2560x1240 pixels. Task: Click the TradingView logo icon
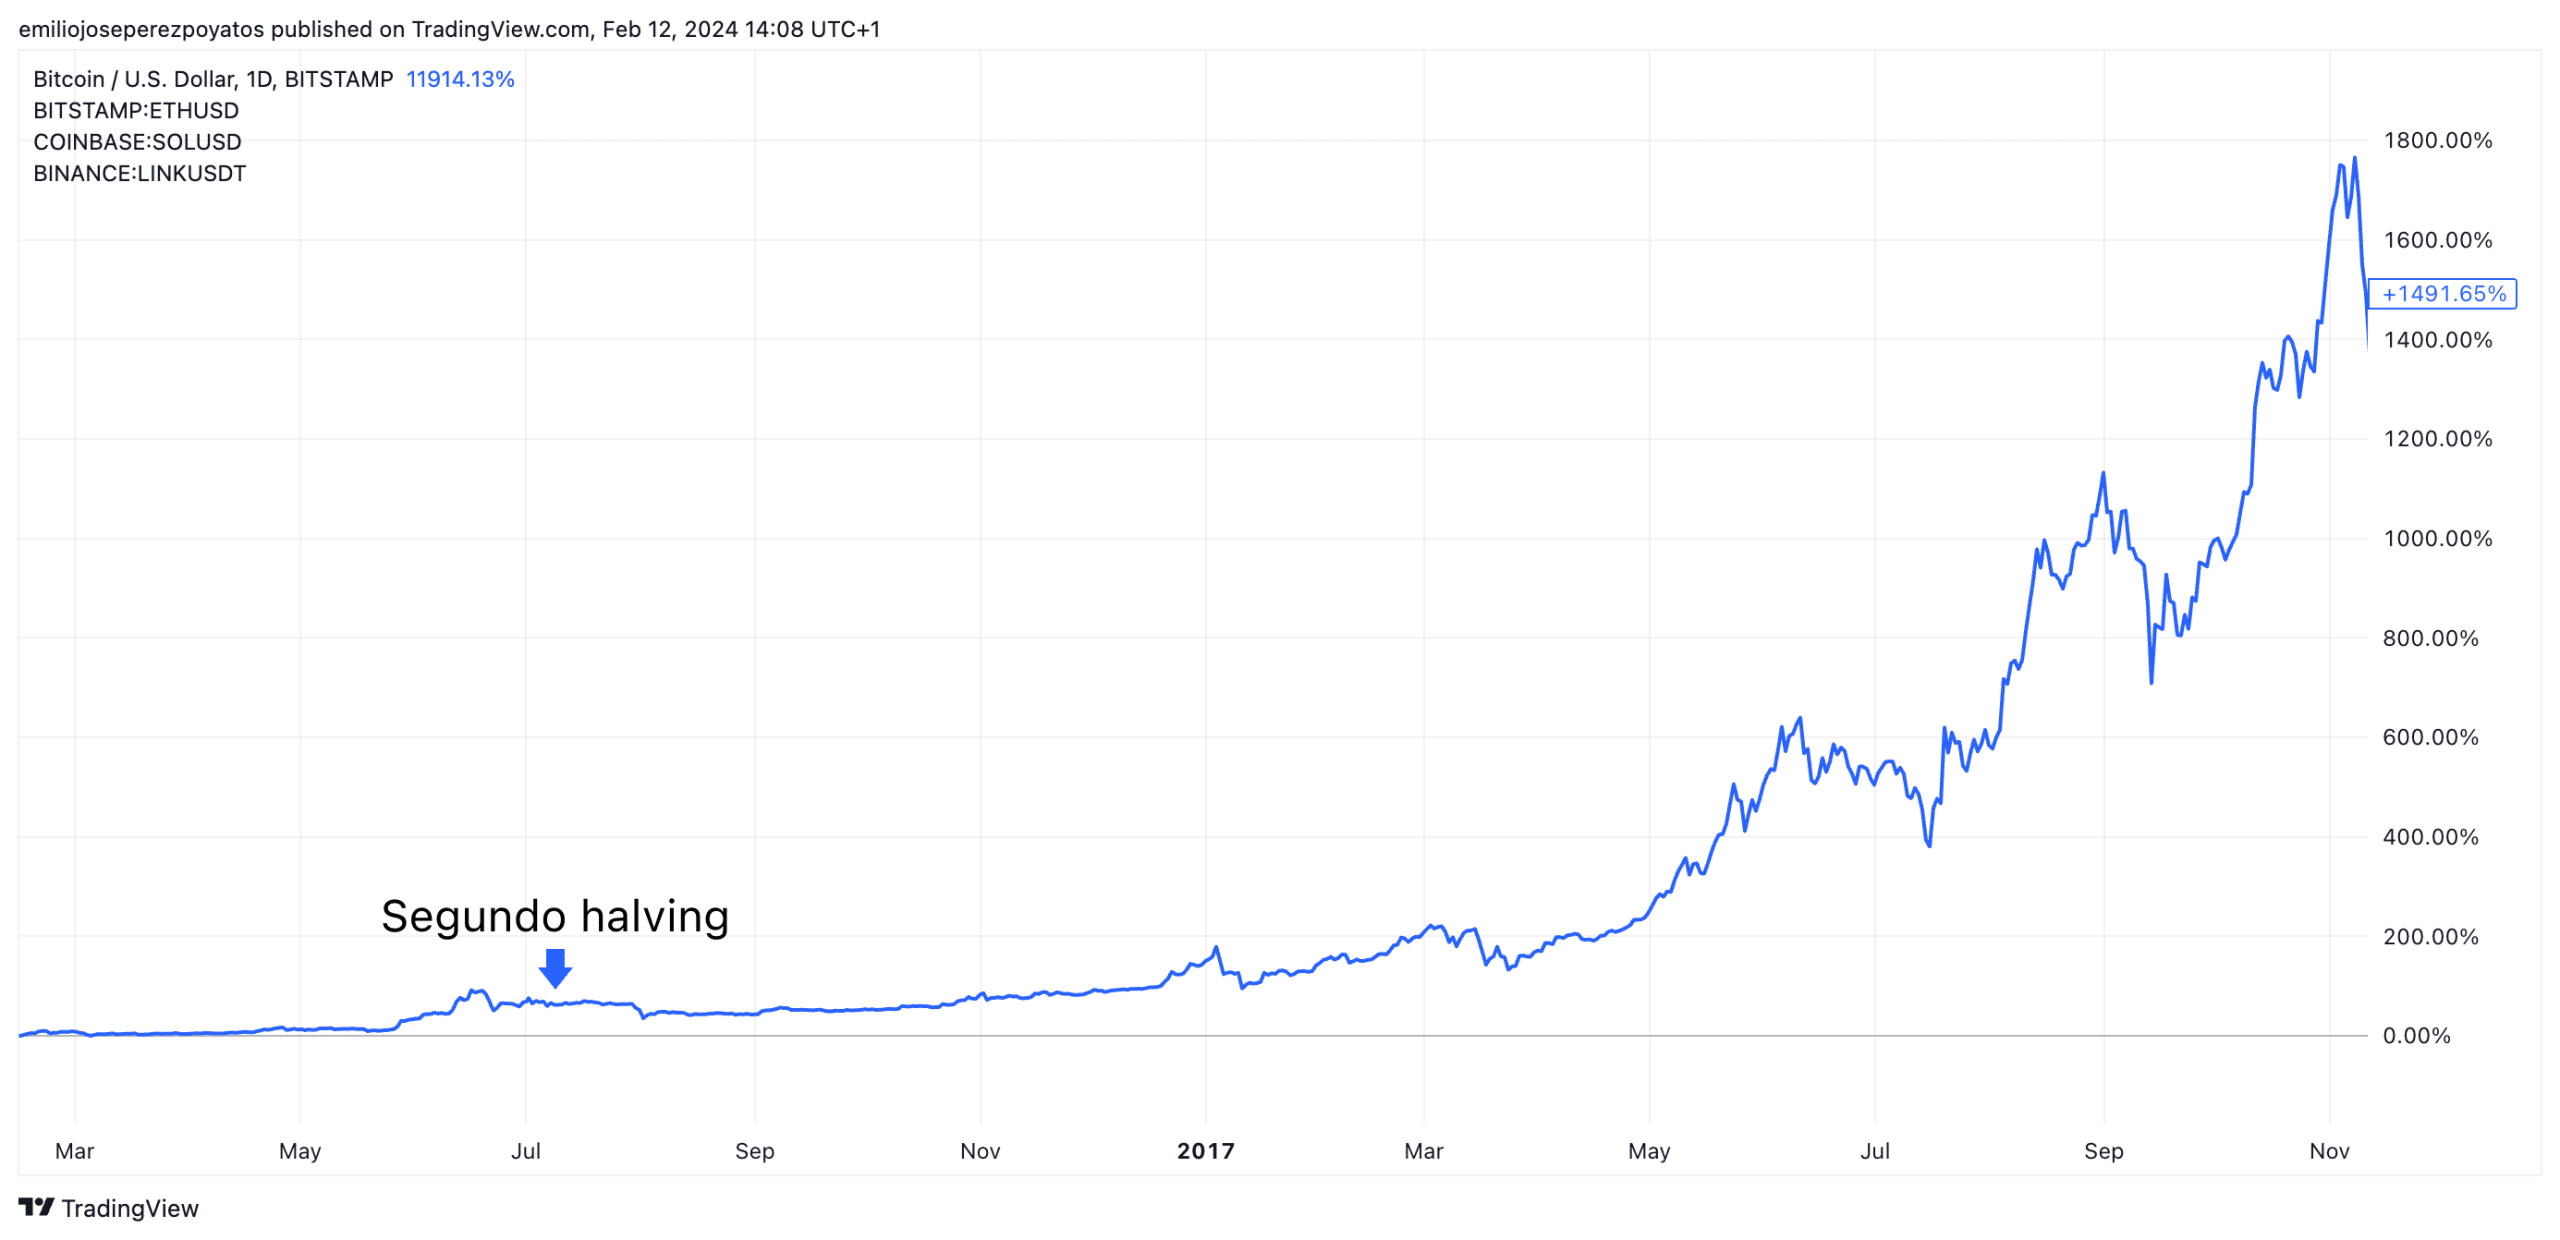(36, 1207)
